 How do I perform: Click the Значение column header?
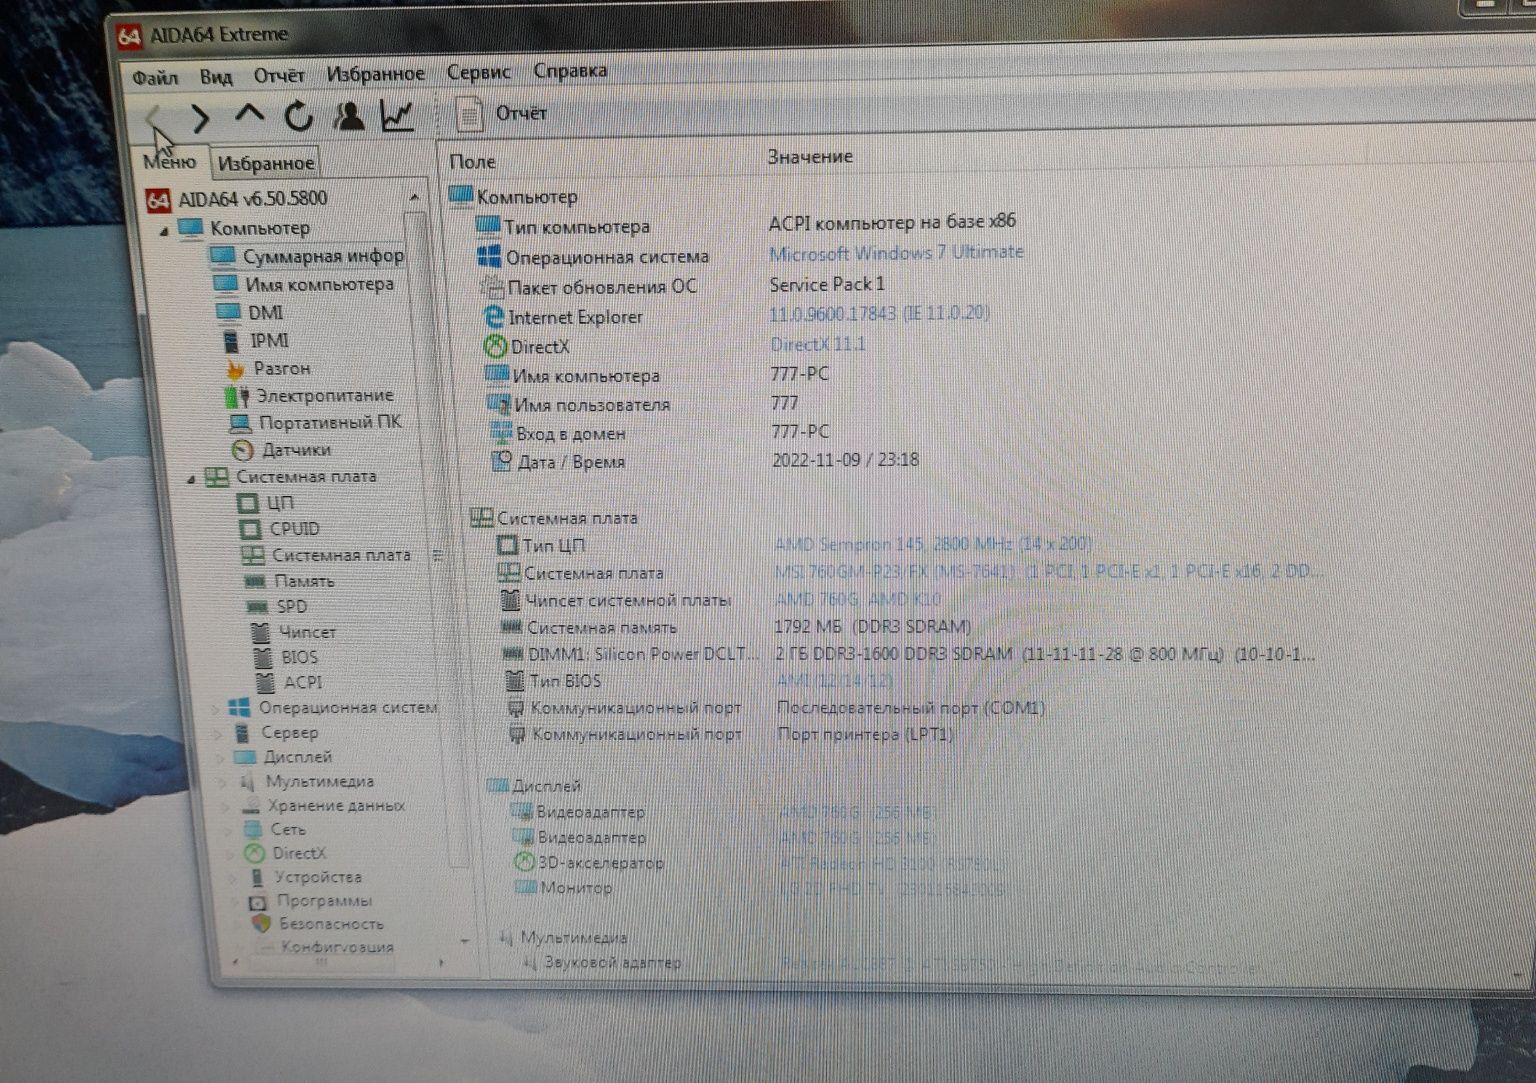(810, 156)
